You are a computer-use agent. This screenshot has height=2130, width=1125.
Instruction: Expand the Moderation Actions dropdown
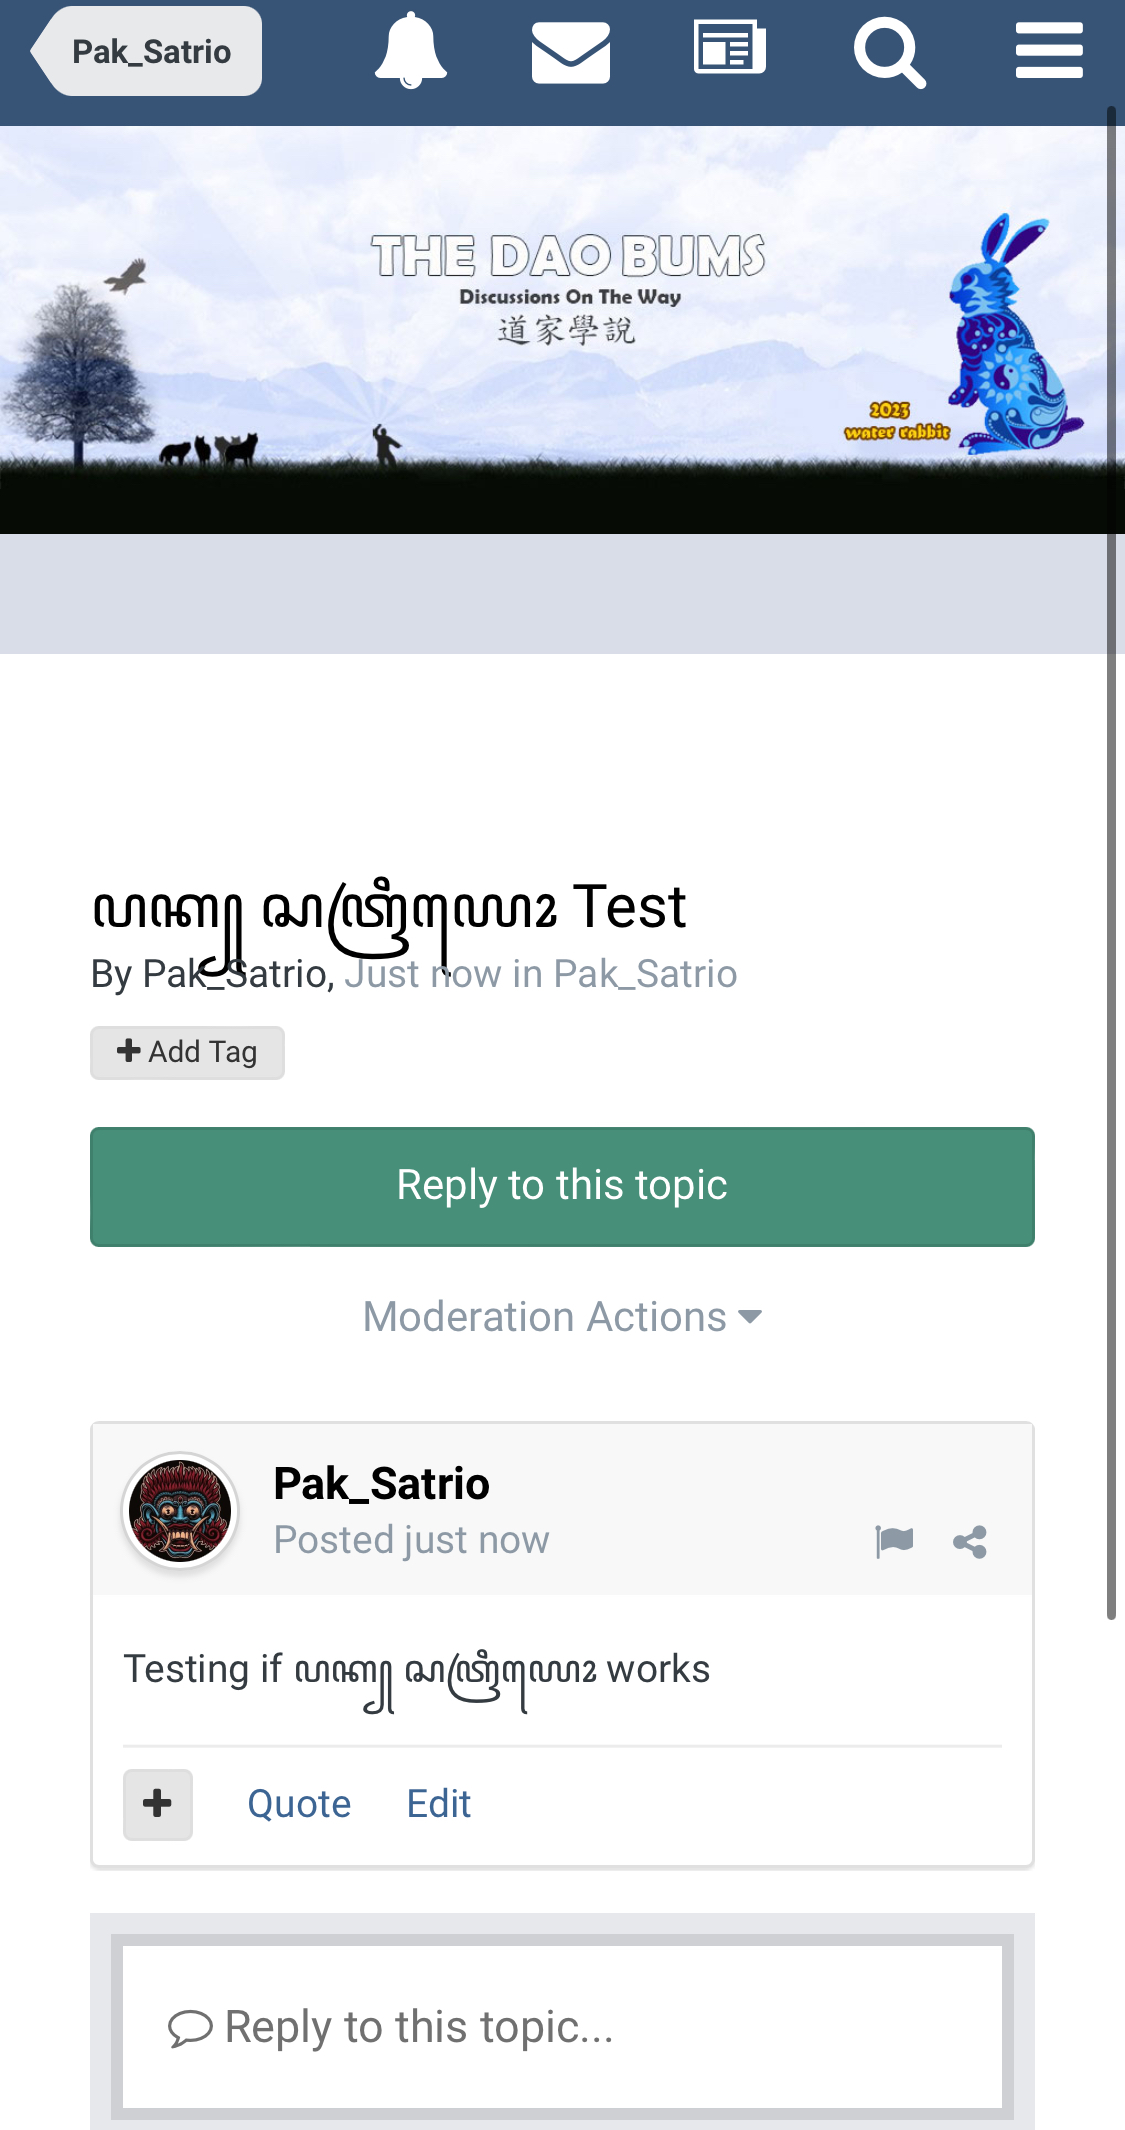(562, 1317)
